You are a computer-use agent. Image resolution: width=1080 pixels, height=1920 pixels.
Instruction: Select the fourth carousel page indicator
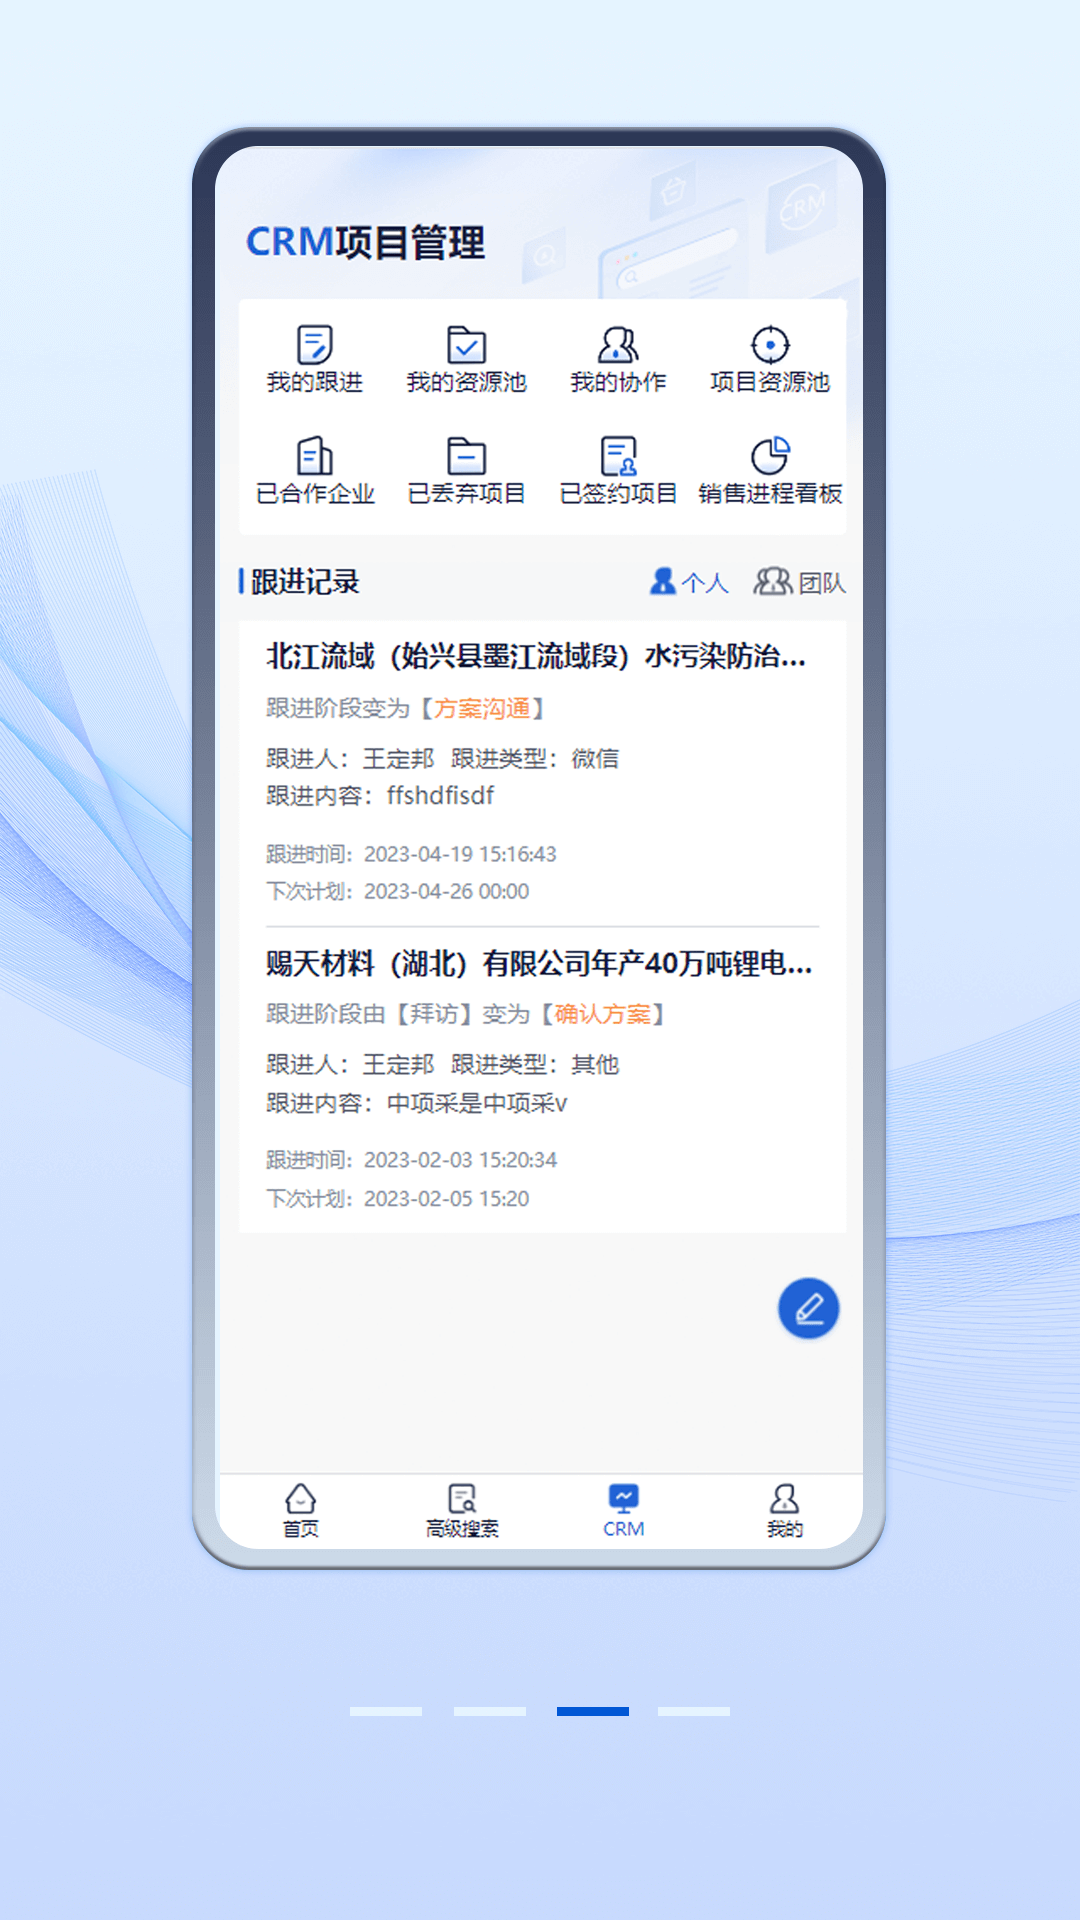point(693,1711)
